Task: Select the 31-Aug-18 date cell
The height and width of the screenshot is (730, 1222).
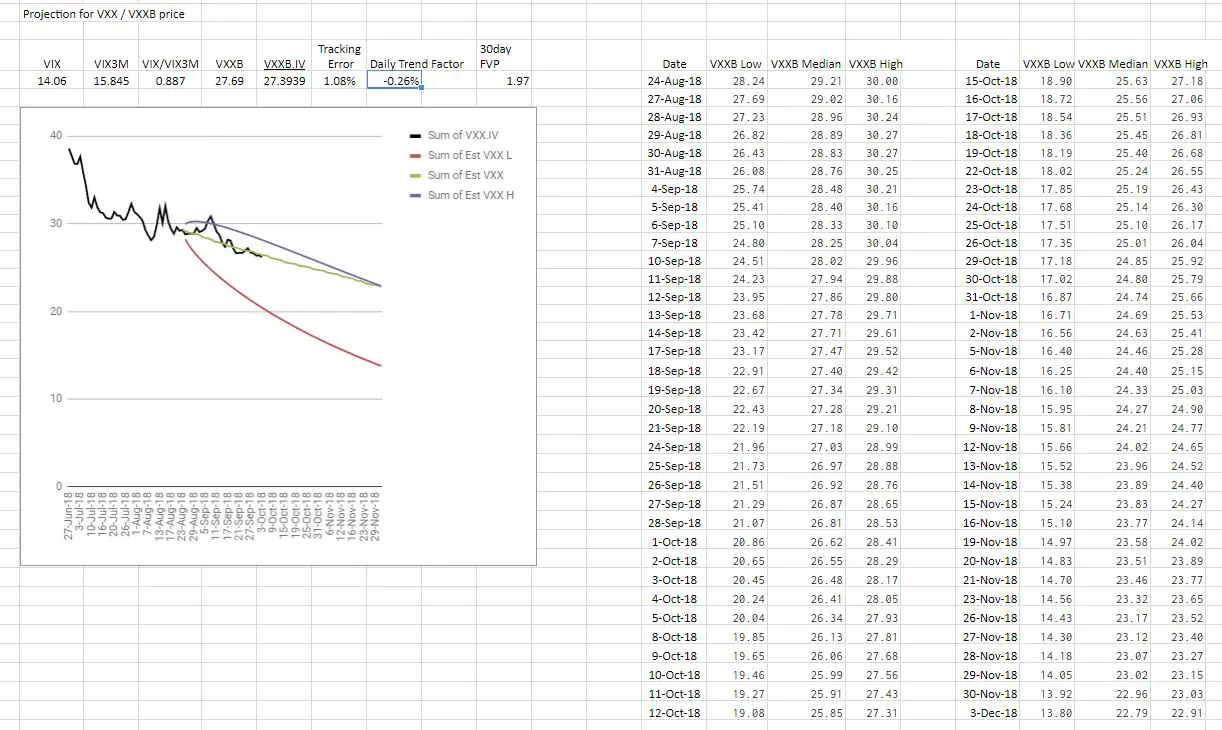Action: 675,172
